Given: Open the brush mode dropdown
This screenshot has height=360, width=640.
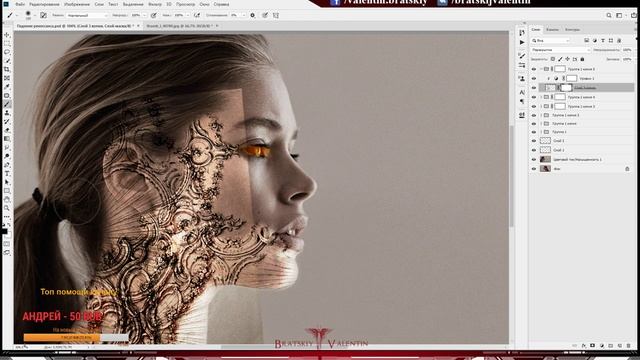Looking at the screenshot, I should 87,15.
